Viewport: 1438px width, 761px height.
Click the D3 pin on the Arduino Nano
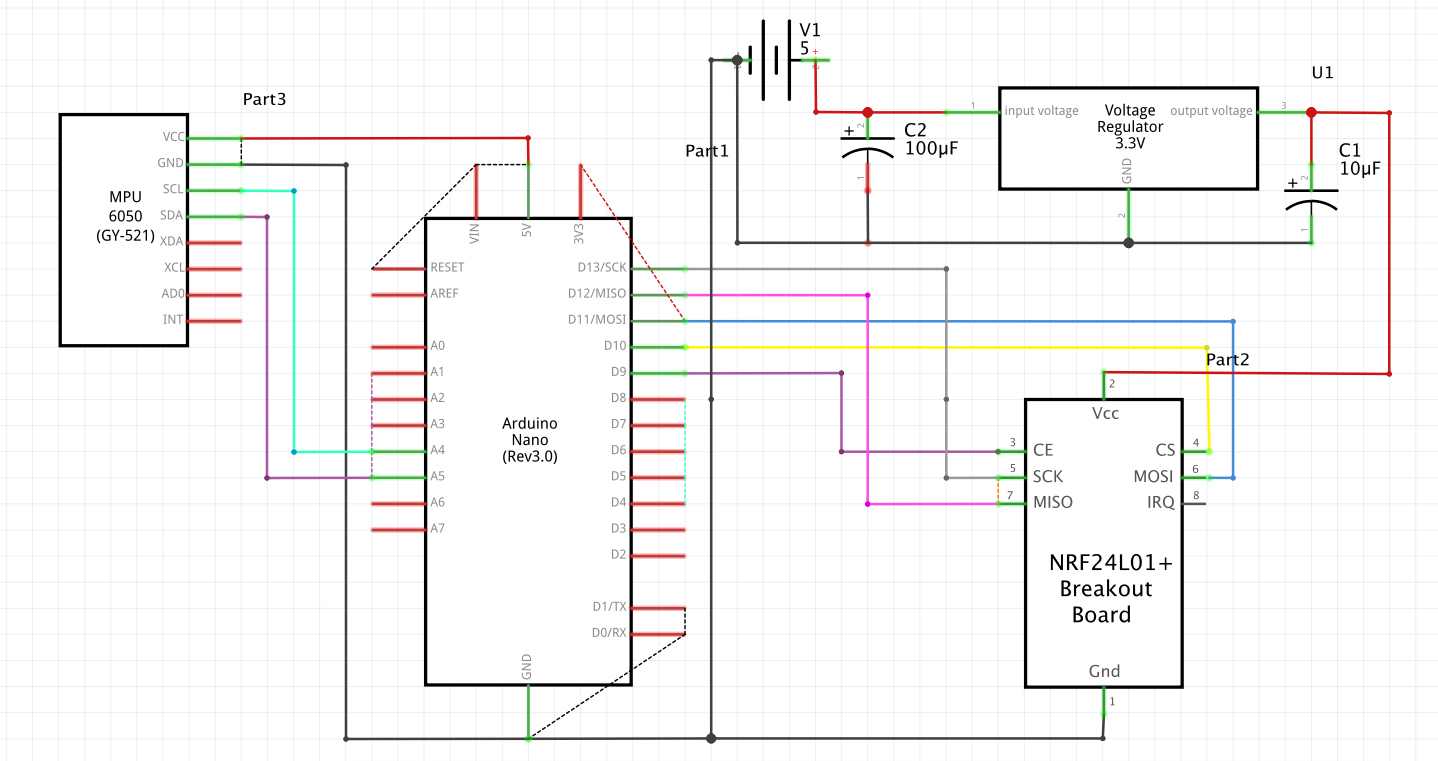(659, 529)
